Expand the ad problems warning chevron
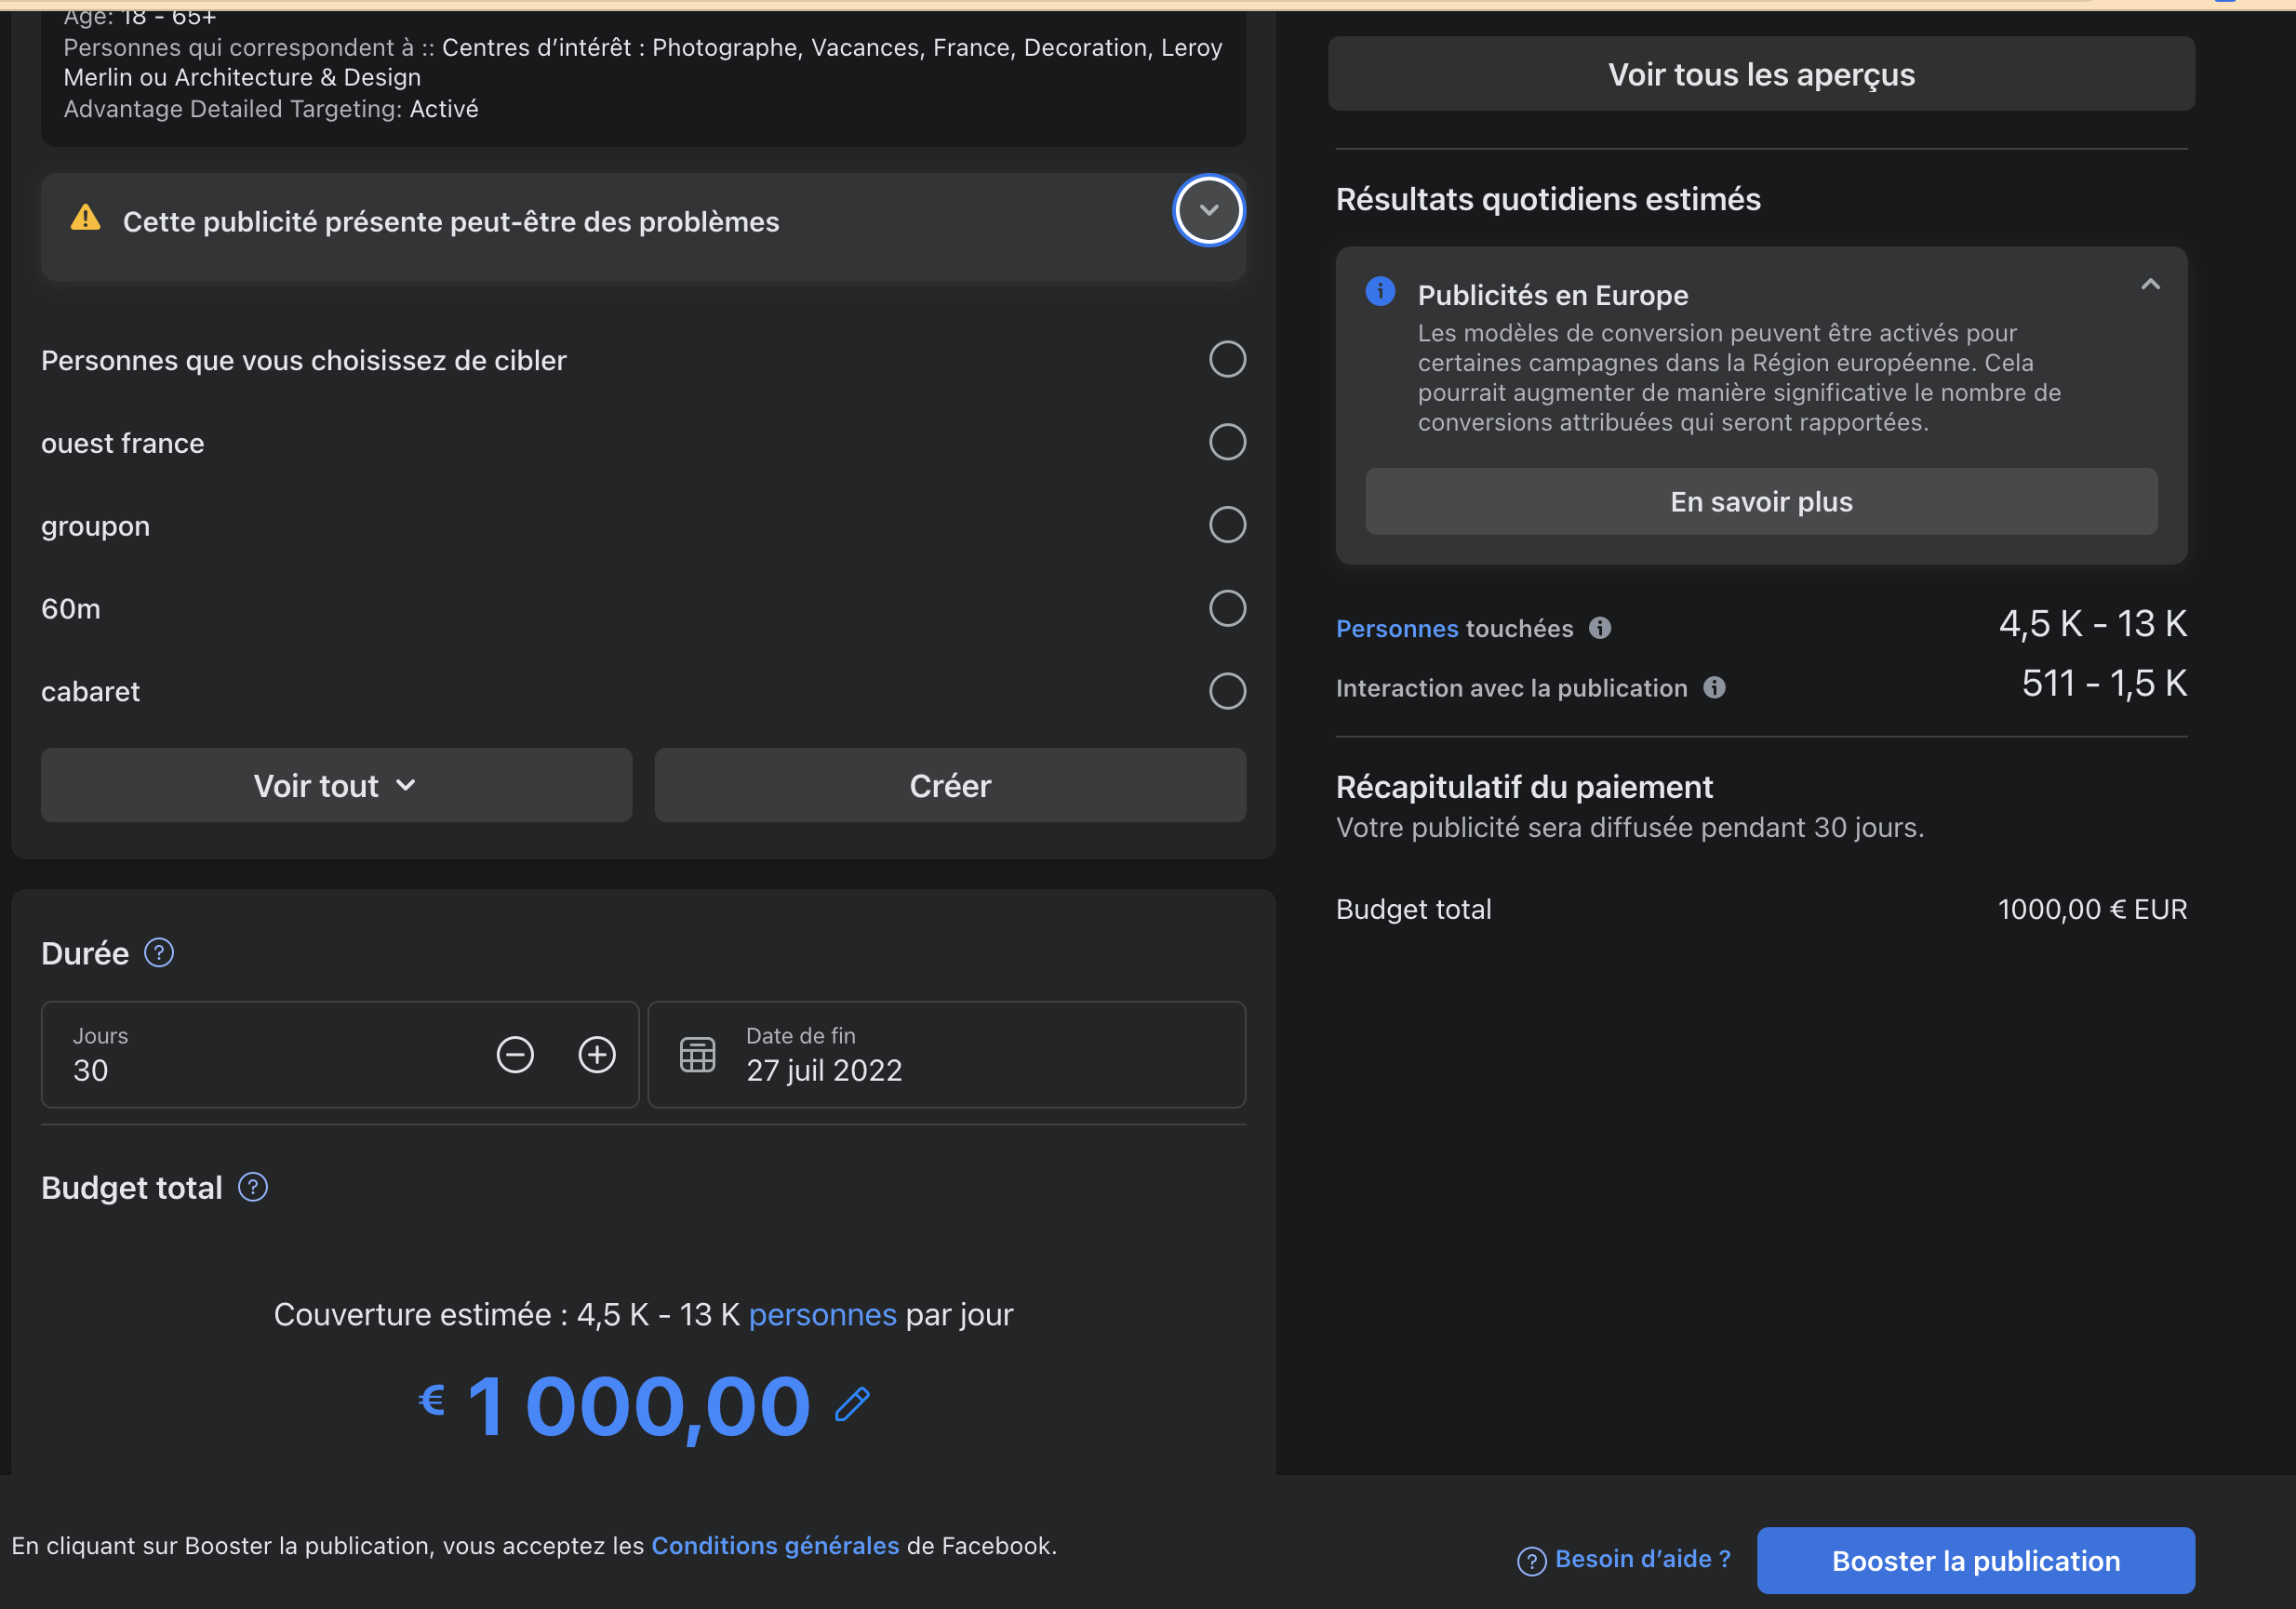The image size is (2296, 1609). tap(1208, 210)
